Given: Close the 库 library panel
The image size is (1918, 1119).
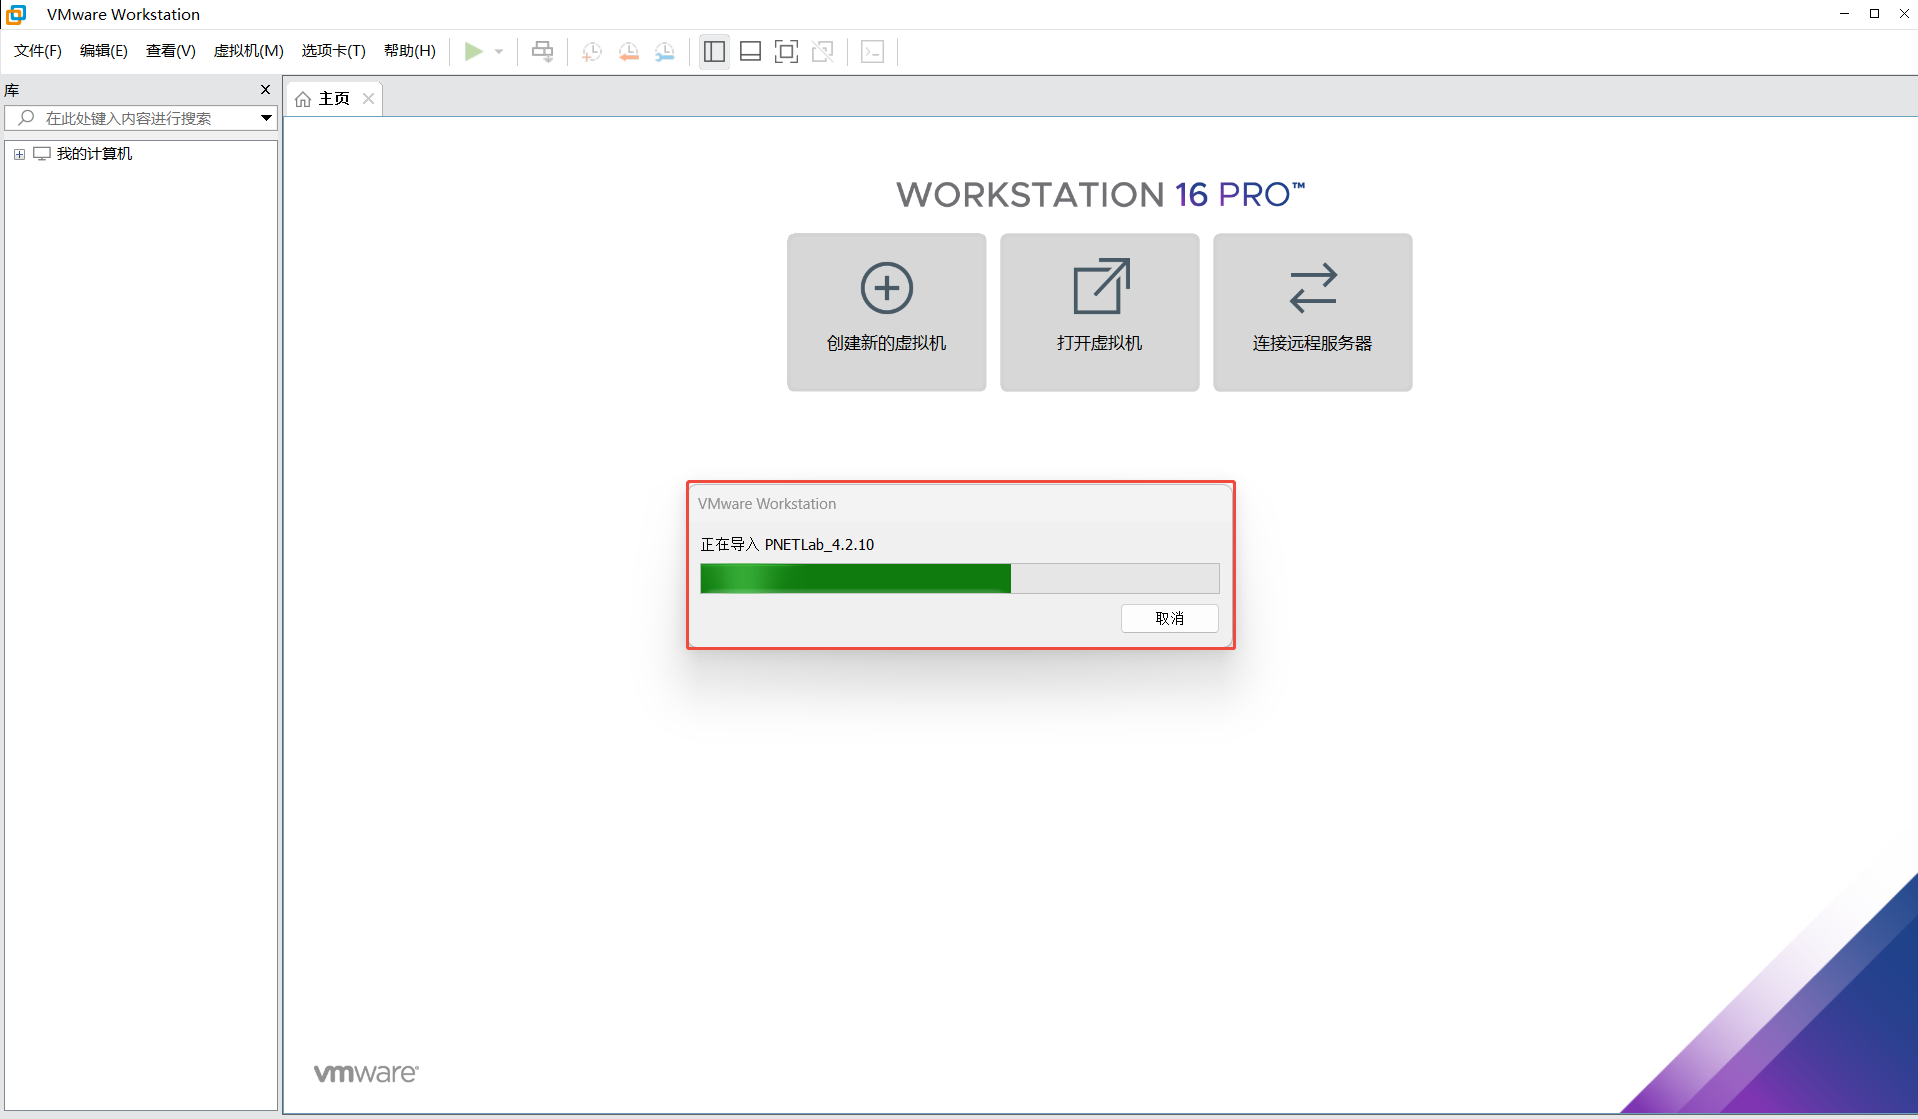Looking at the screenshot, I should tap(265, 89).
